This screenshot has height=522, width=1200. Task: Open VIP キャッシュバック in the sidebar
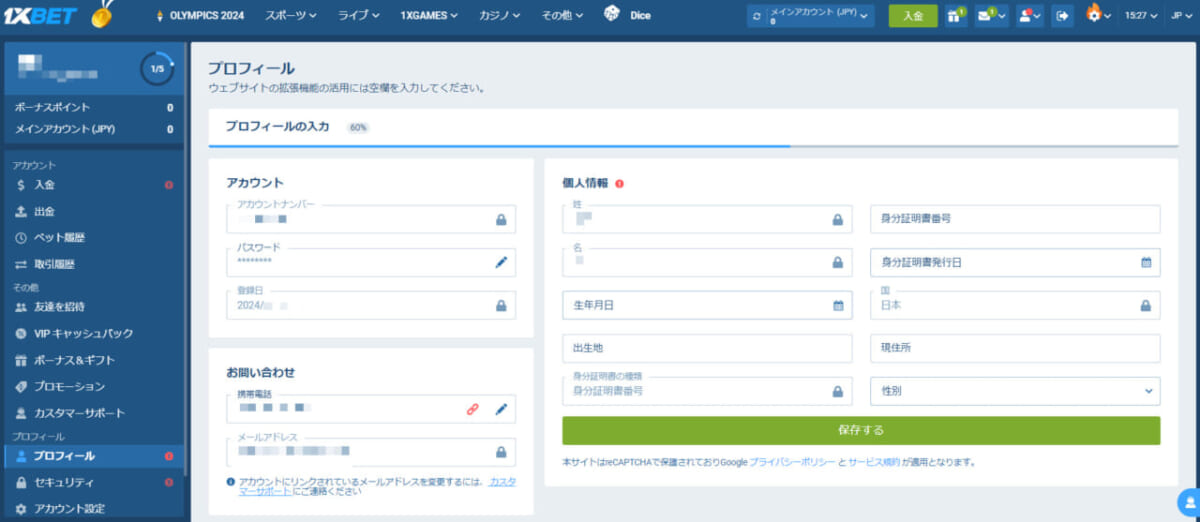pos(94,333)
